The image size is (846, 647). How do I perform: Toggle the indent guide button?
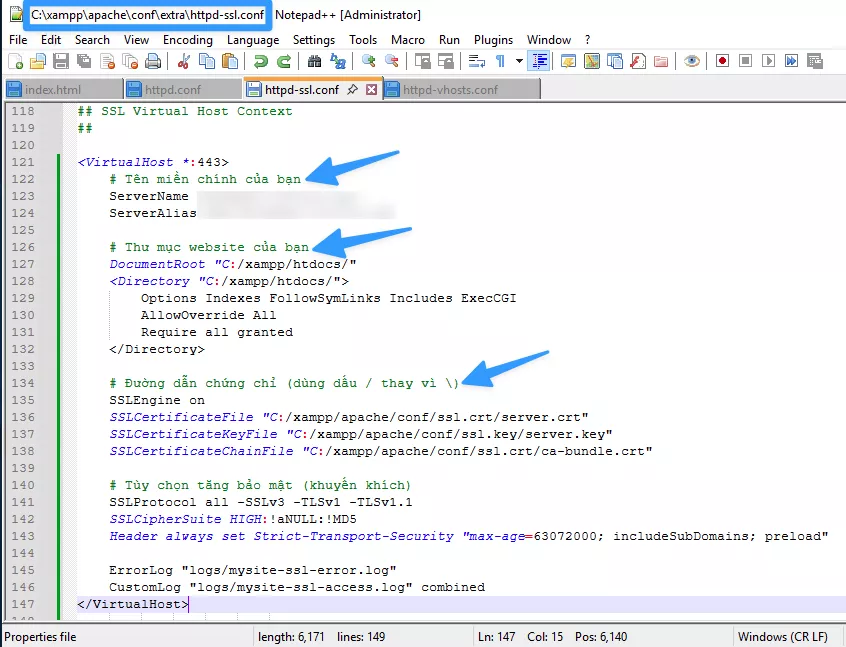540,61
